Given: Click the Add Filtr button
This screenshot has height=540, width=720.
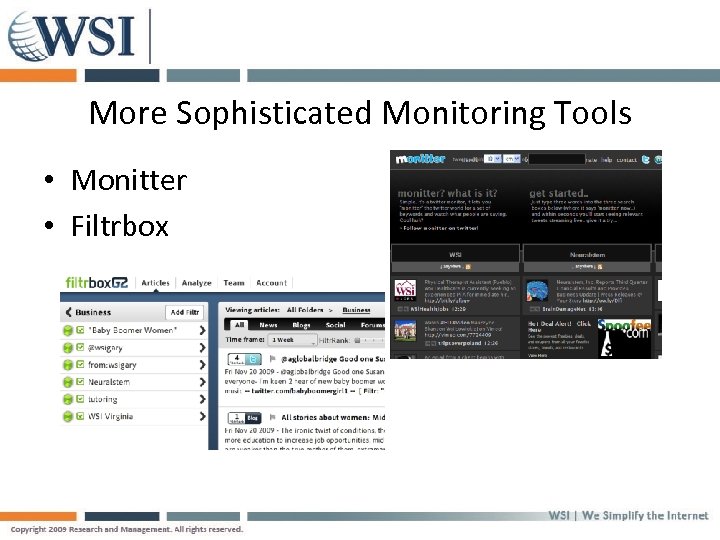Looking at the screenshot, I should [x=185, y=312].
